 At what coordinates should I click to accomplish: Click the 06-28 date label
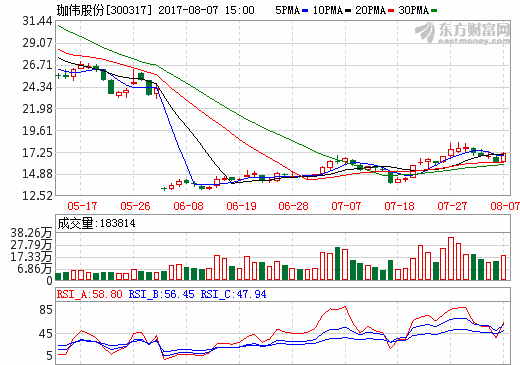pos(293,206)
